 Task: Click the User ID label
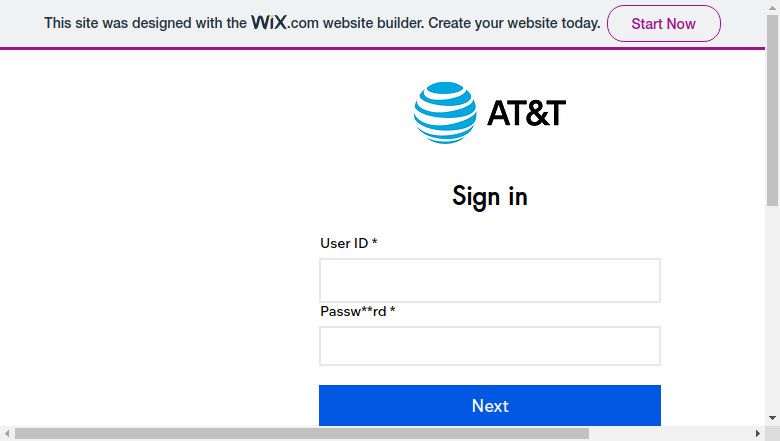(349, 243)
